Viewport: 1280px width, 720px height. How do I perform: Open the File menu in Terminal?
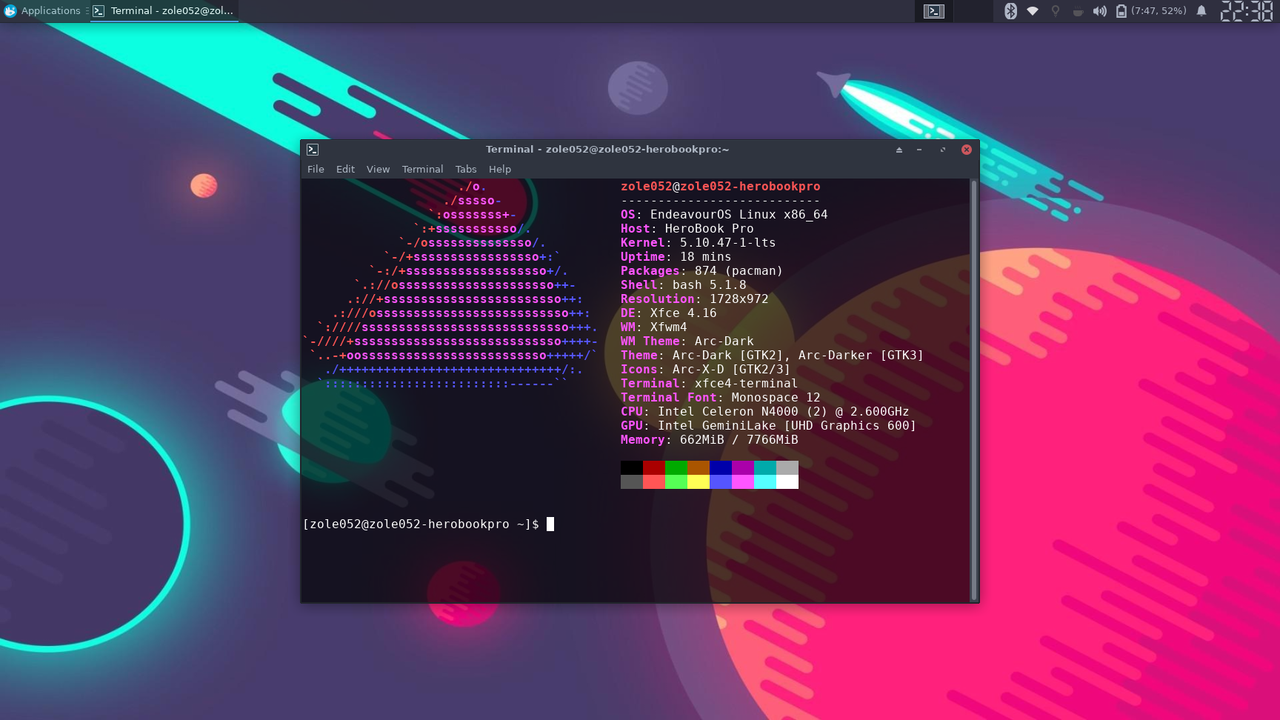[316, 169]
